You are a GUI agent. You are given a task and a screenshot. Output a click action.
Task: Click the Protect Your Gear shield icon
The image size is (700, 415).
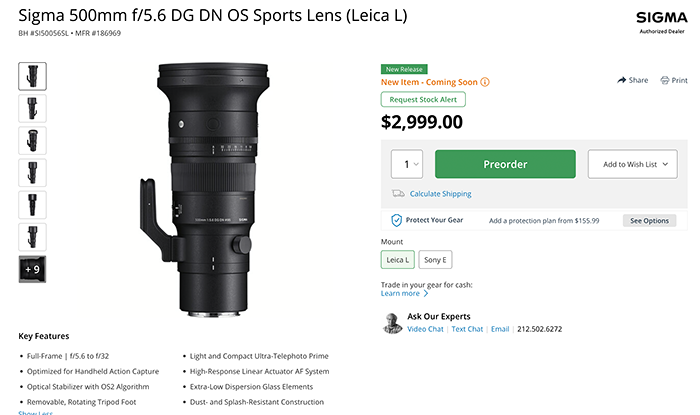point(397,220)
